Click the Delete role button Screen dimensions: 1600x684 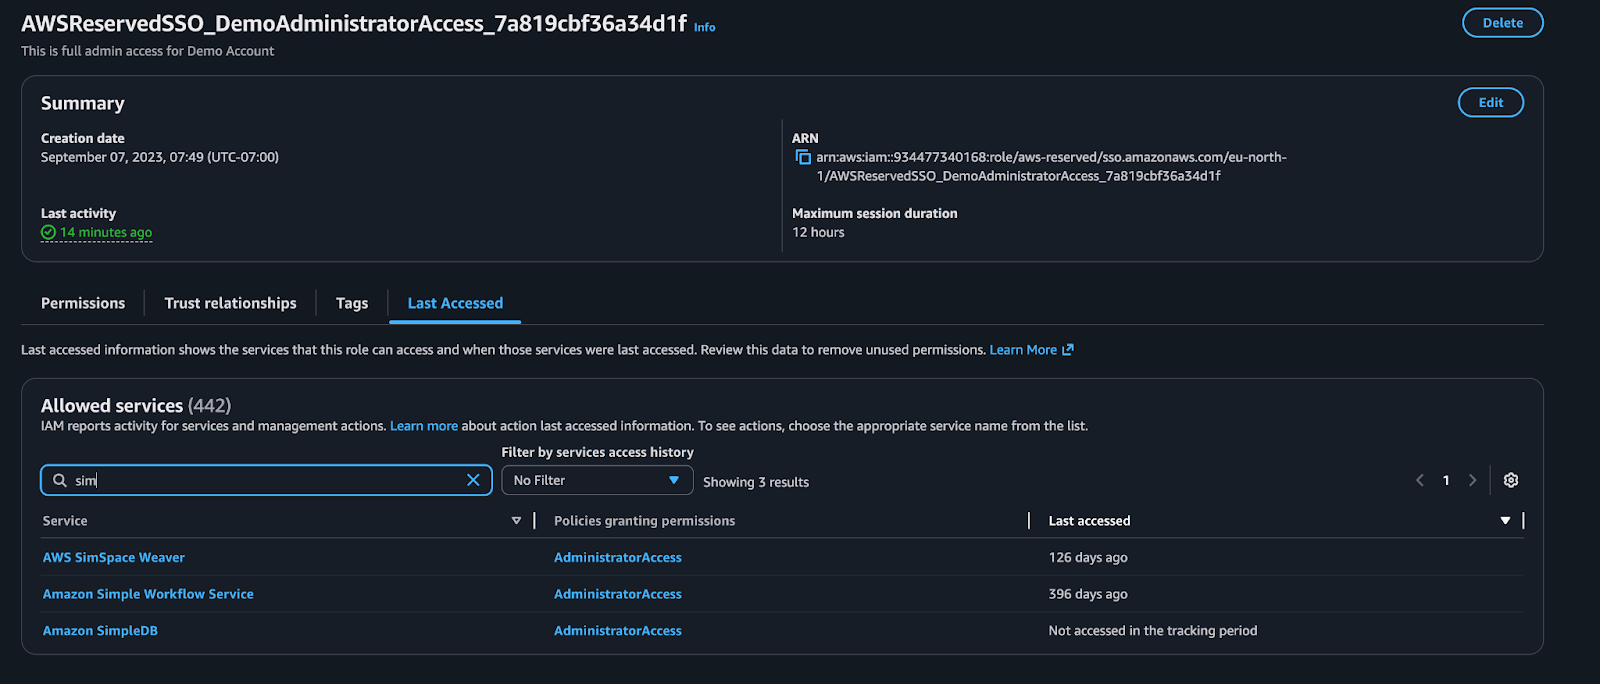pos(1502,23)
